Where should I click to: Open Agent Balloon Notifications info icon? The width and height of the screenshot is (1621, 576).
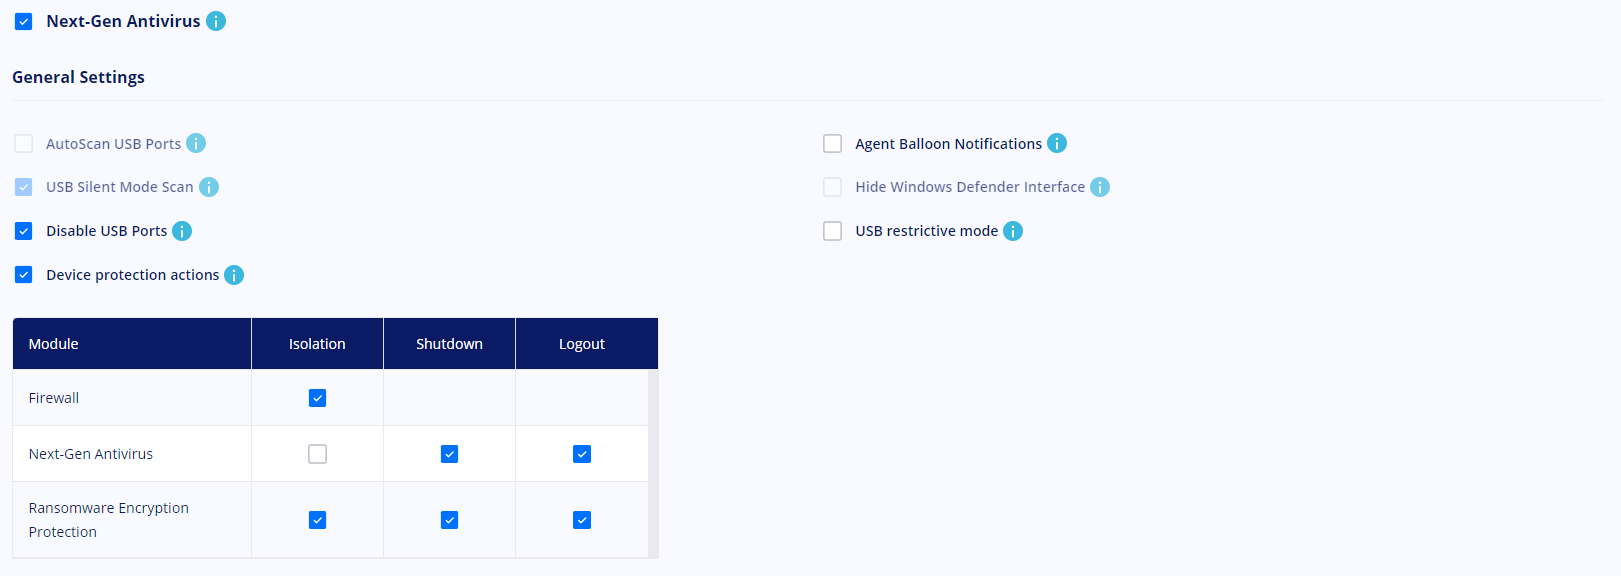point(1057,143)
